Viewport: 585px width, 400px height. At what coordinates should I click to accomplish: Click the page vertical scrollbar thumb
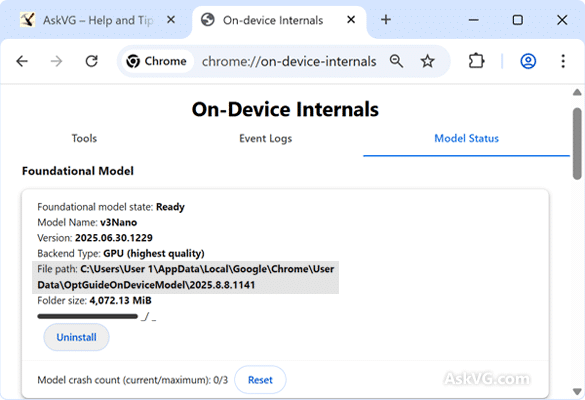point(577,144)
